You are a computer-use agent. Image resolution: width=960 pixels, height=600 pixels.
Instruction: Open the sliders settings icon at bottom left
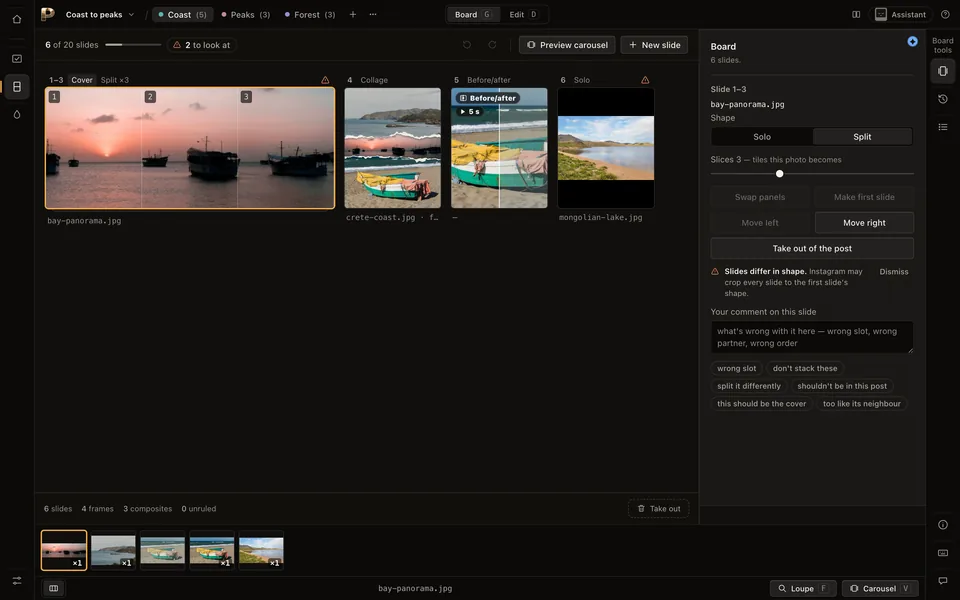click(17, 580)
